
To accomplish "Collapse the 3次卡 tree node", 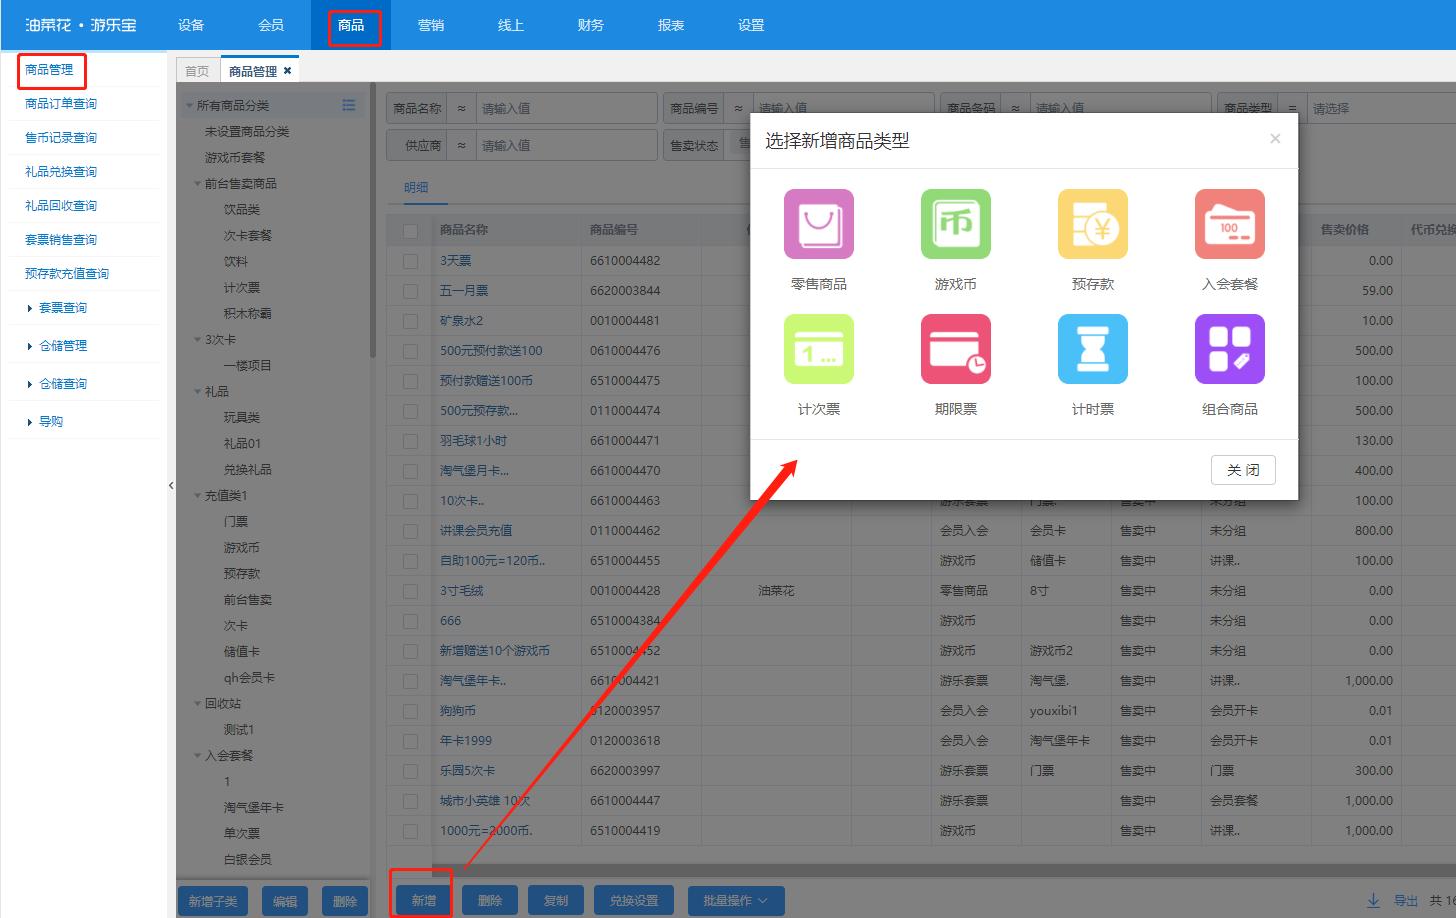I will tap(197, 339).
